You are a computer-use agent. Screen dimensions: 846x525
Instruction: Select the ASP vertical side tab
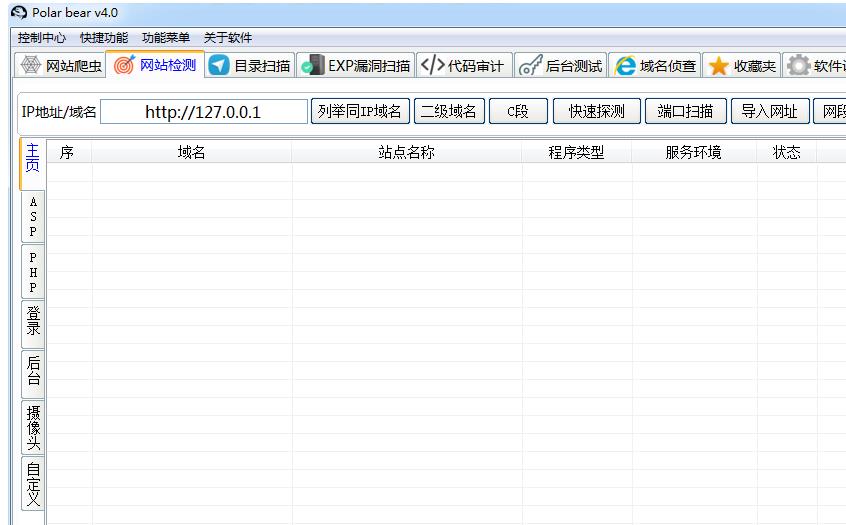(33, 216)
